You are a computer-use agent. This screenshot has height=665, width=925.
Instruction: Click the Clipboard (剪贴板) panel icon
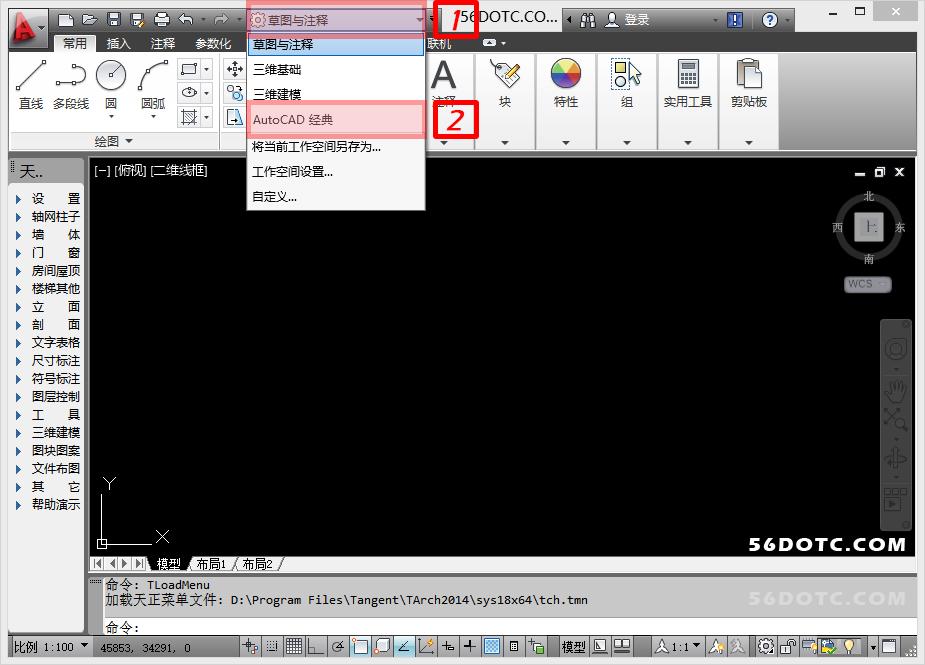tap(748, 78)
